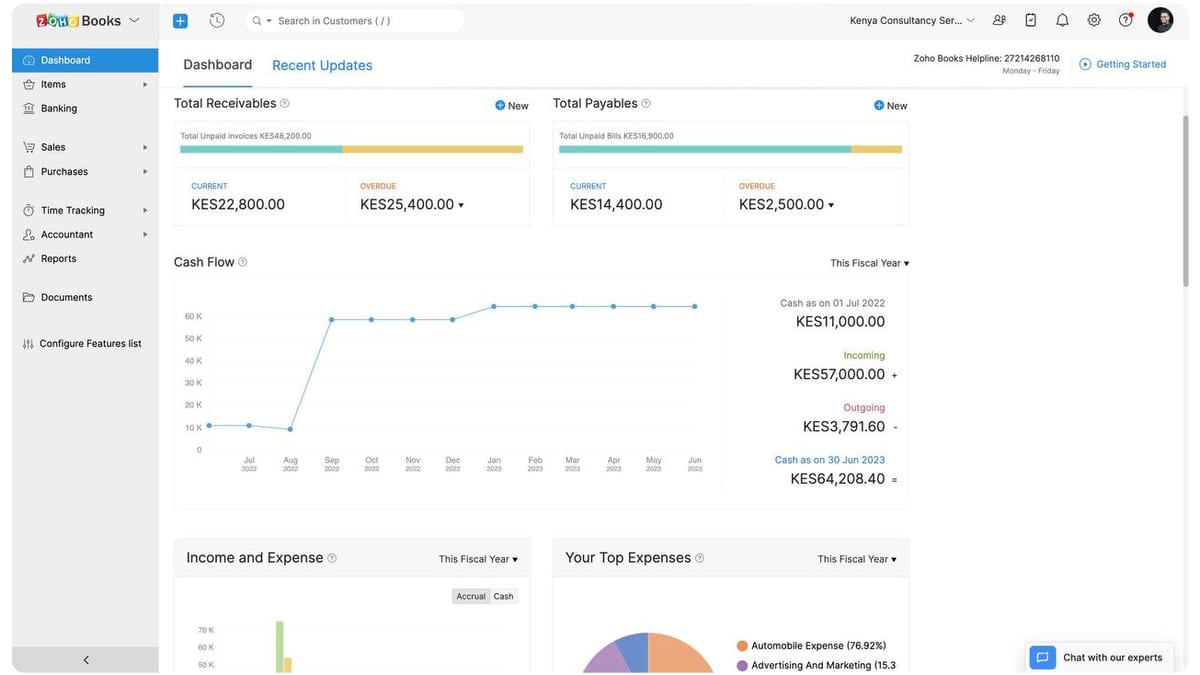Click the Zoho Books logo
The width and height of the screenshot is (1200, 675).
(79, 21)
